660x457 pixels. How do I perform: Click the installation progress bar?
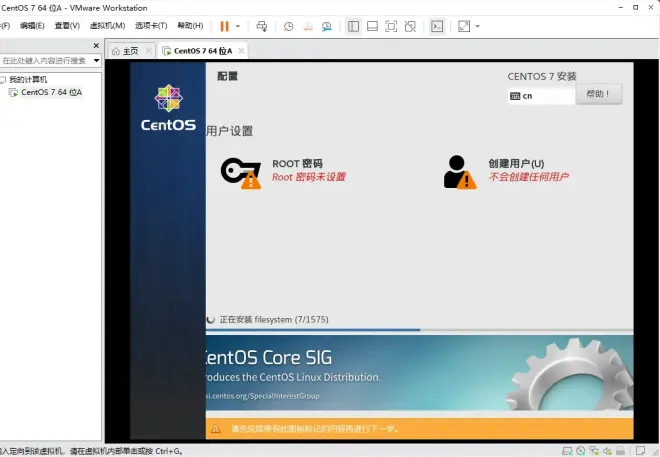point(419,330)
